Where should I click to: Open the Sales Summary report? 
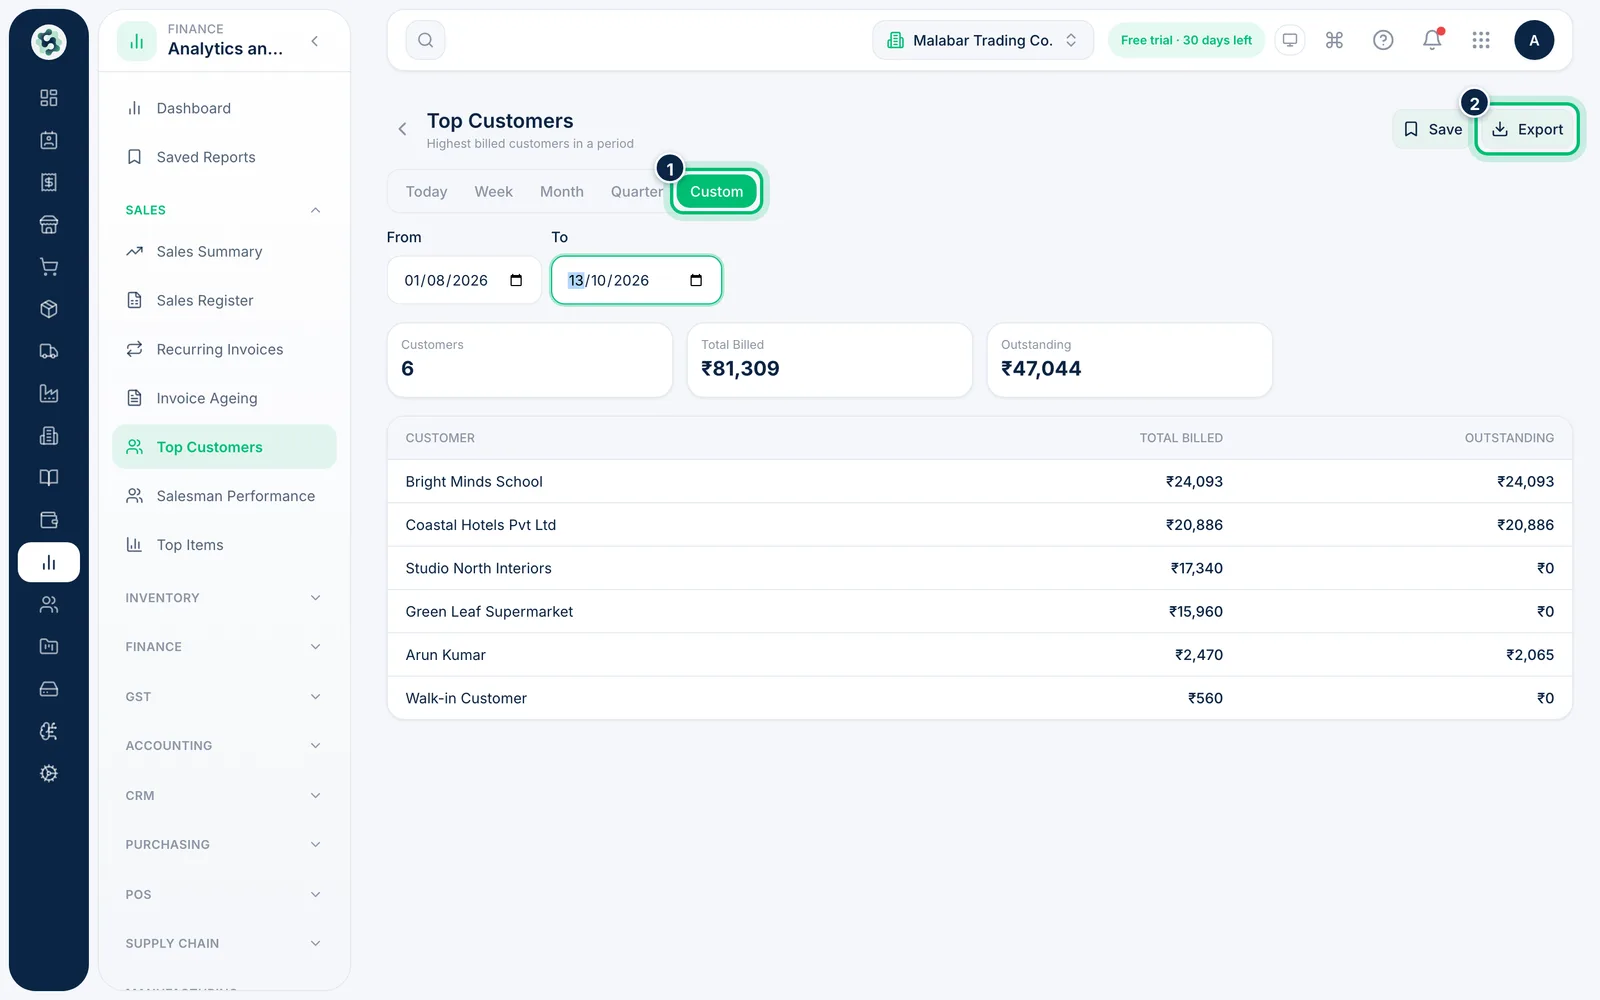pyautogui.click(x=224, y=252)
